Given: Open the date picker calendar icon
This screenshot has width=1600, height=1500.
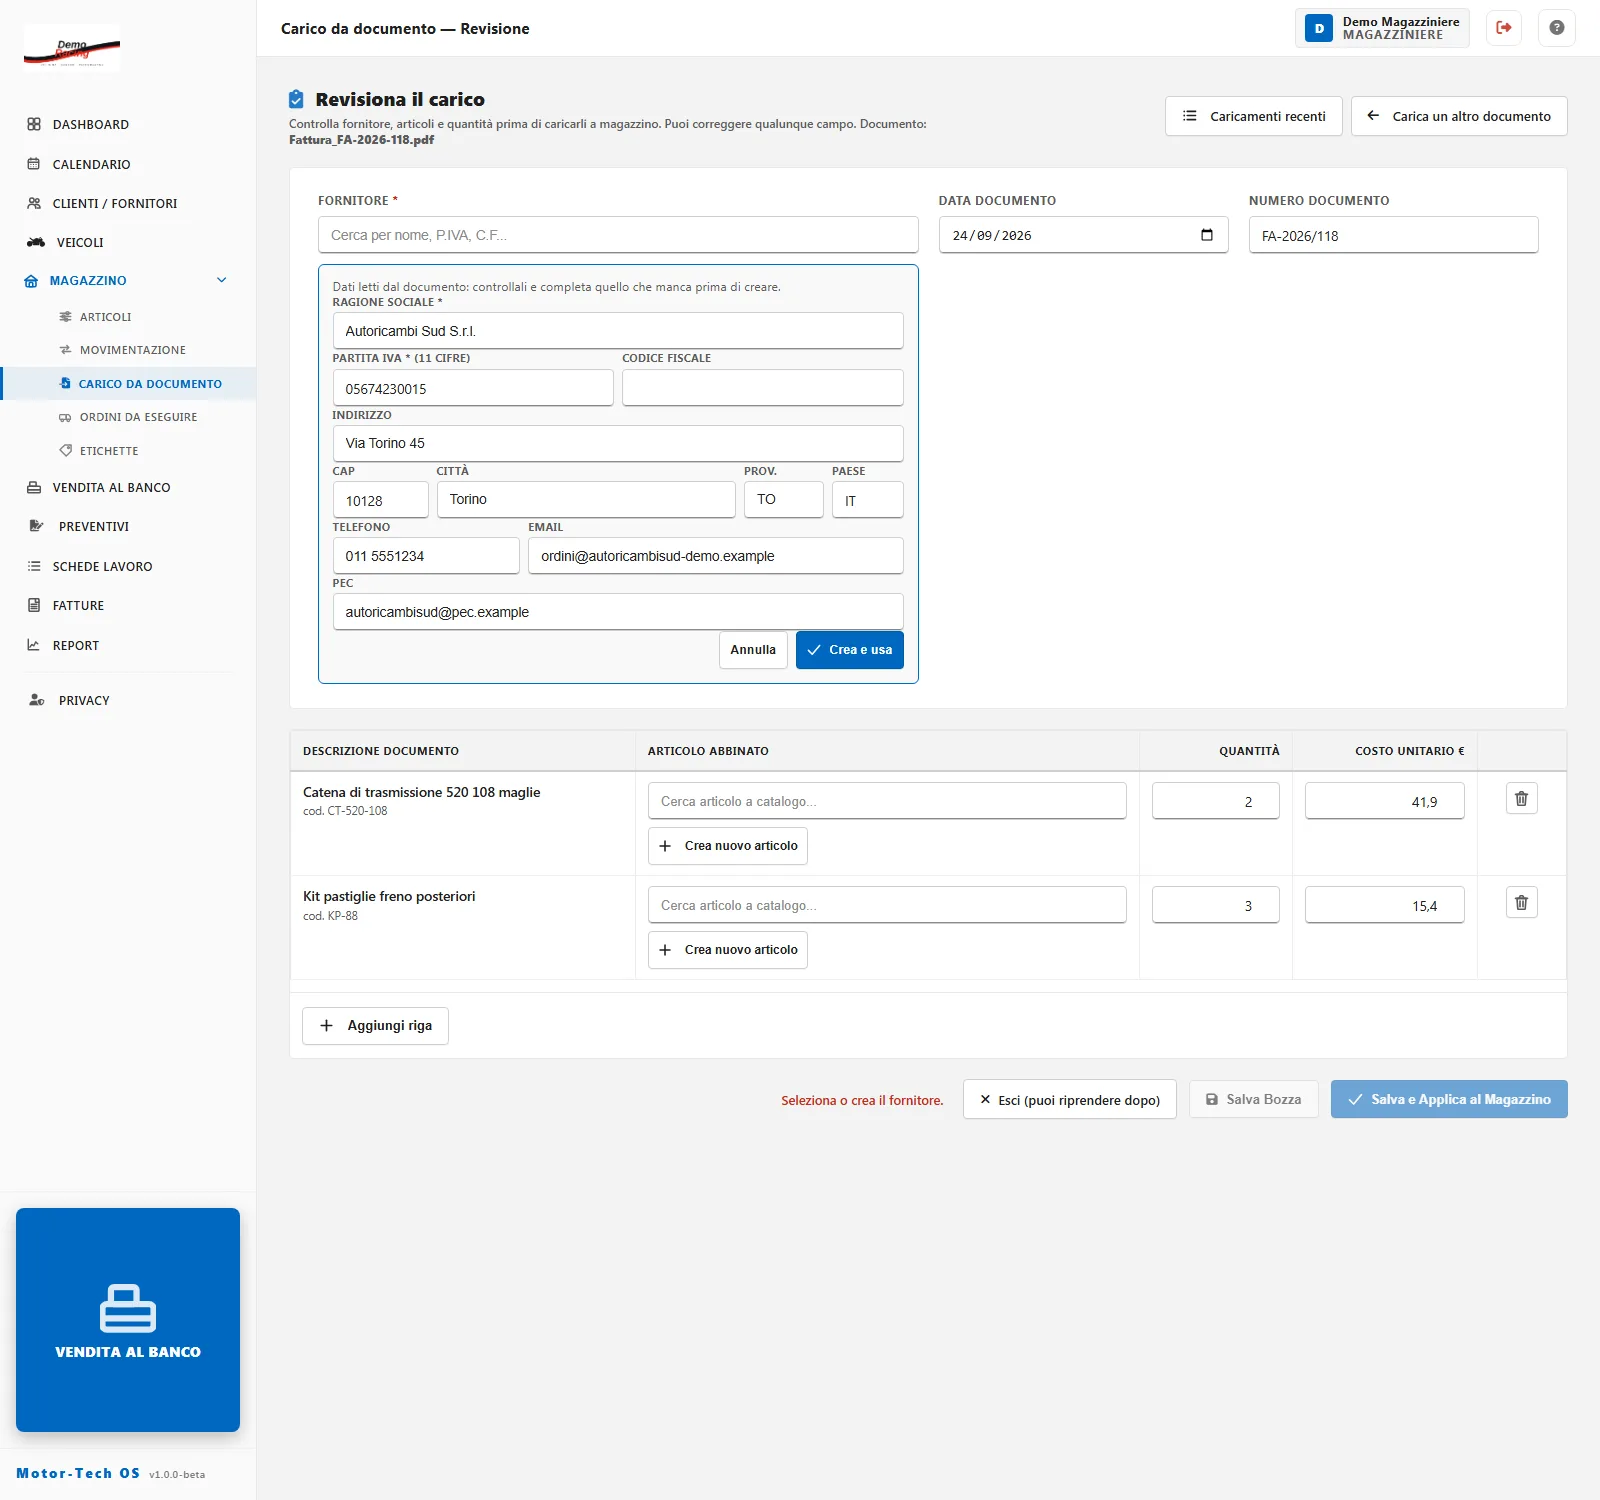Looking at the screenshot, I should click(1207, 235).
